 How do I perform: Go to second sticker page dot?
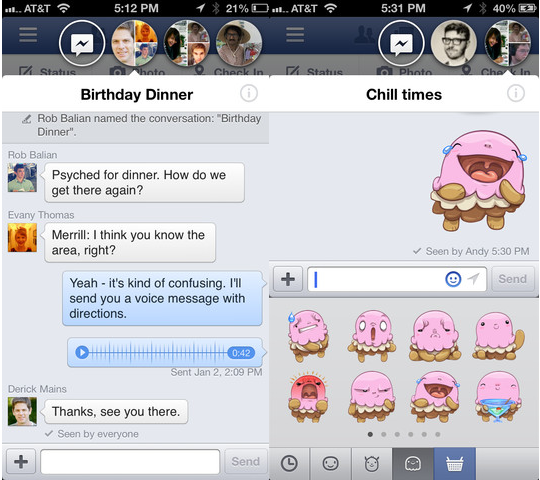click(383, 435)
